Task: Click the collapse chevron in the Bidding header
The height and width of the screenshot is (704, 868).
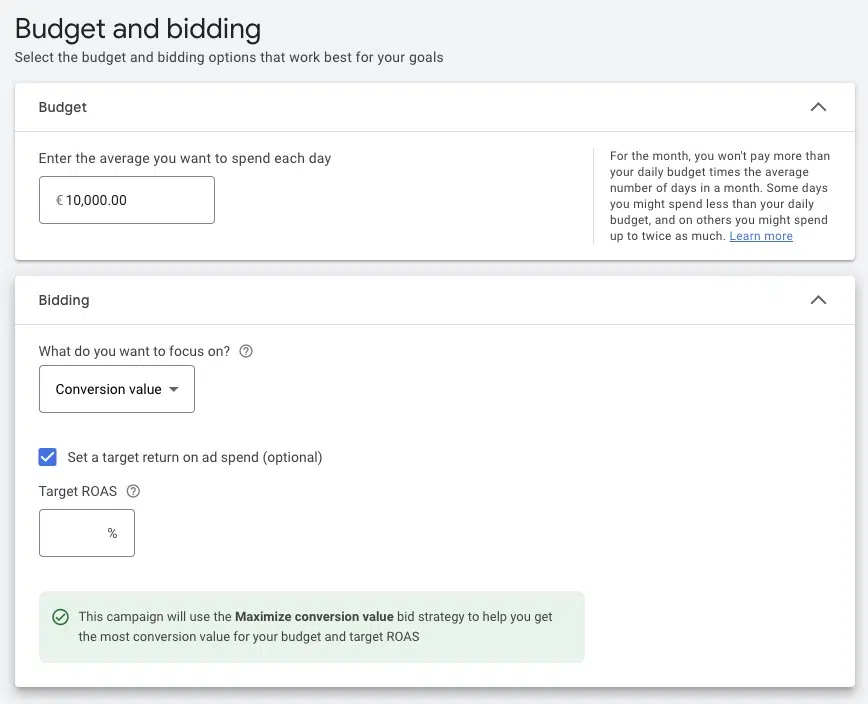Action: coord(818,299)
